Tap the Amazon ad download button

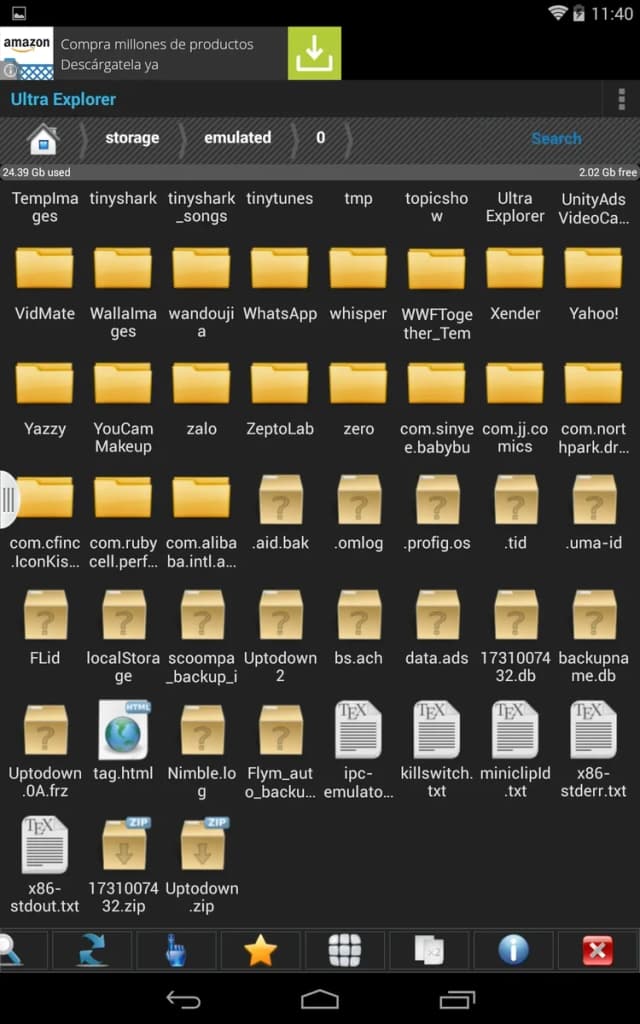314,54
